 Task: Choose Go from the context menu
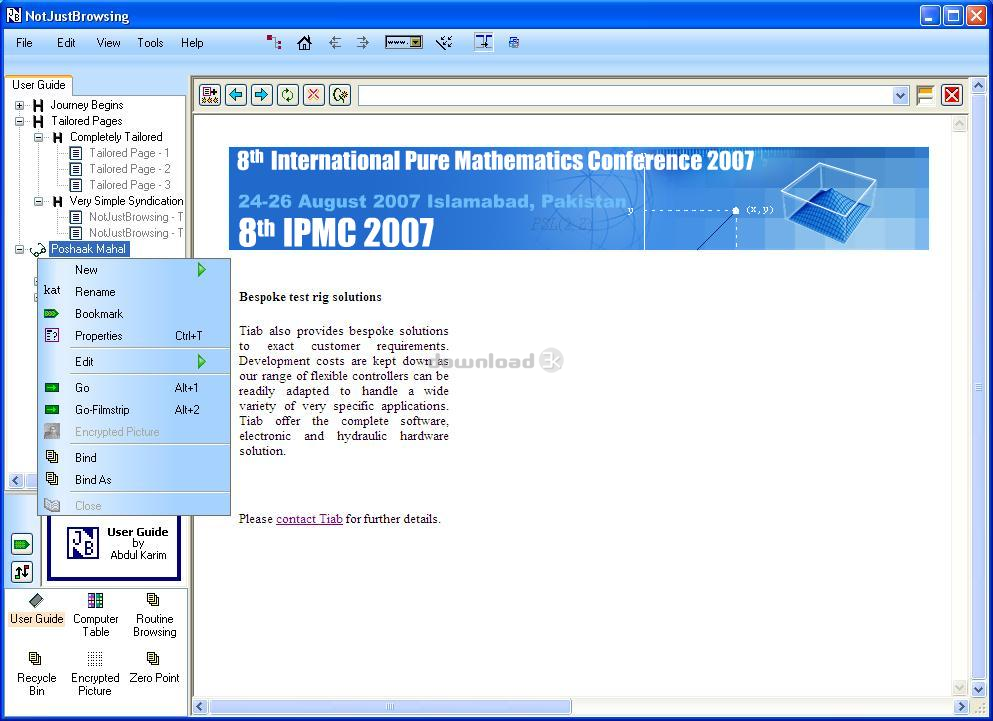pyautogui.click(x=134, y=388)
